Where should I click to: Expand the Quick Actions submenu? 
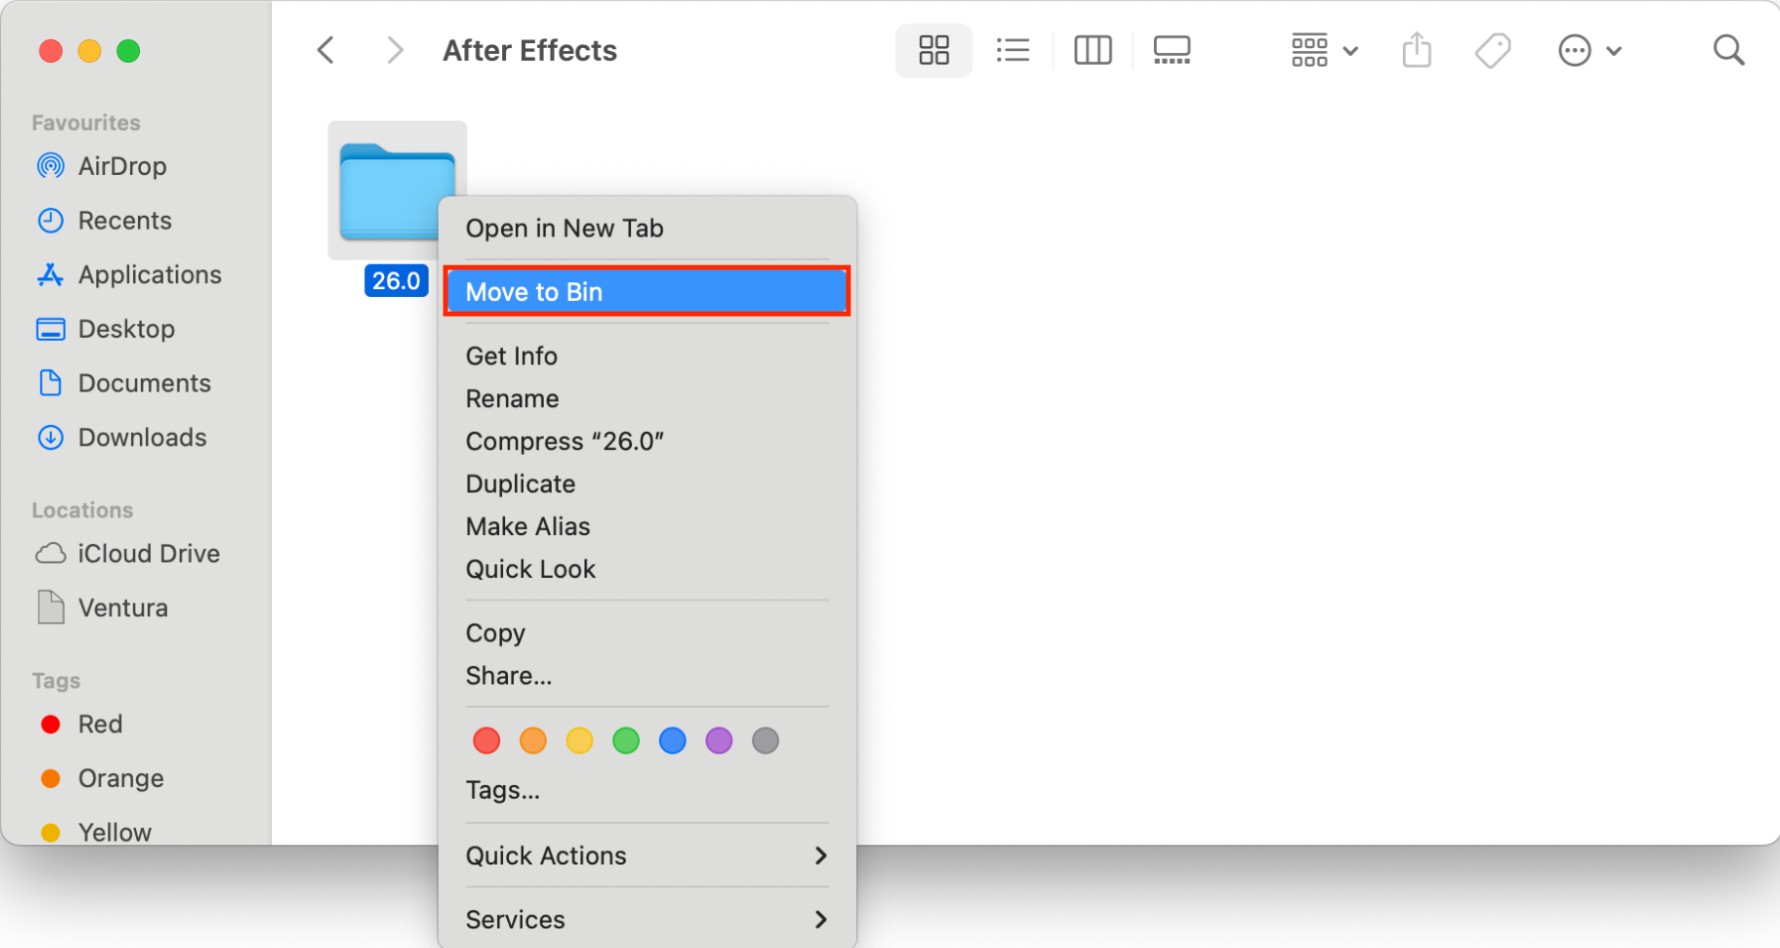pos(646,856)
